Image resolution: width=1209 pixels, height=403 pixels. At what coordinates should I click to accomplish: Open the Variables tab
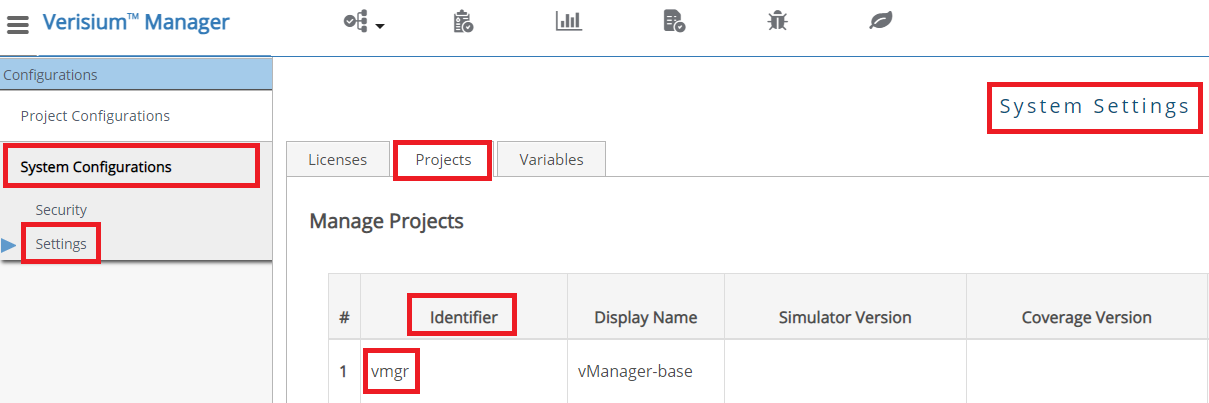[x=551, y=160]
